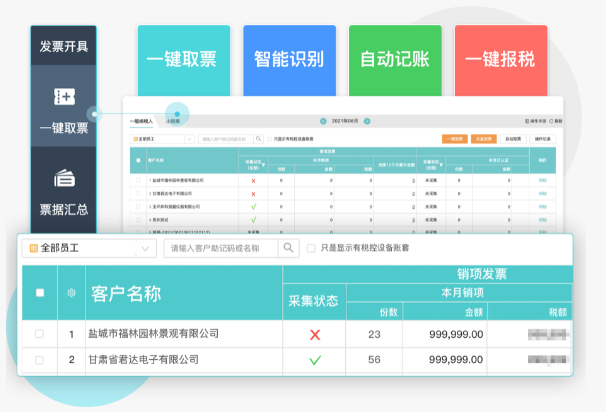Image resolution: width=606 pixels, height=412 pixels.
Task: Check the row 1 checkbox for 盐城市福林园林景观有限公司 in front panel
Action: [x=39, y=334]
